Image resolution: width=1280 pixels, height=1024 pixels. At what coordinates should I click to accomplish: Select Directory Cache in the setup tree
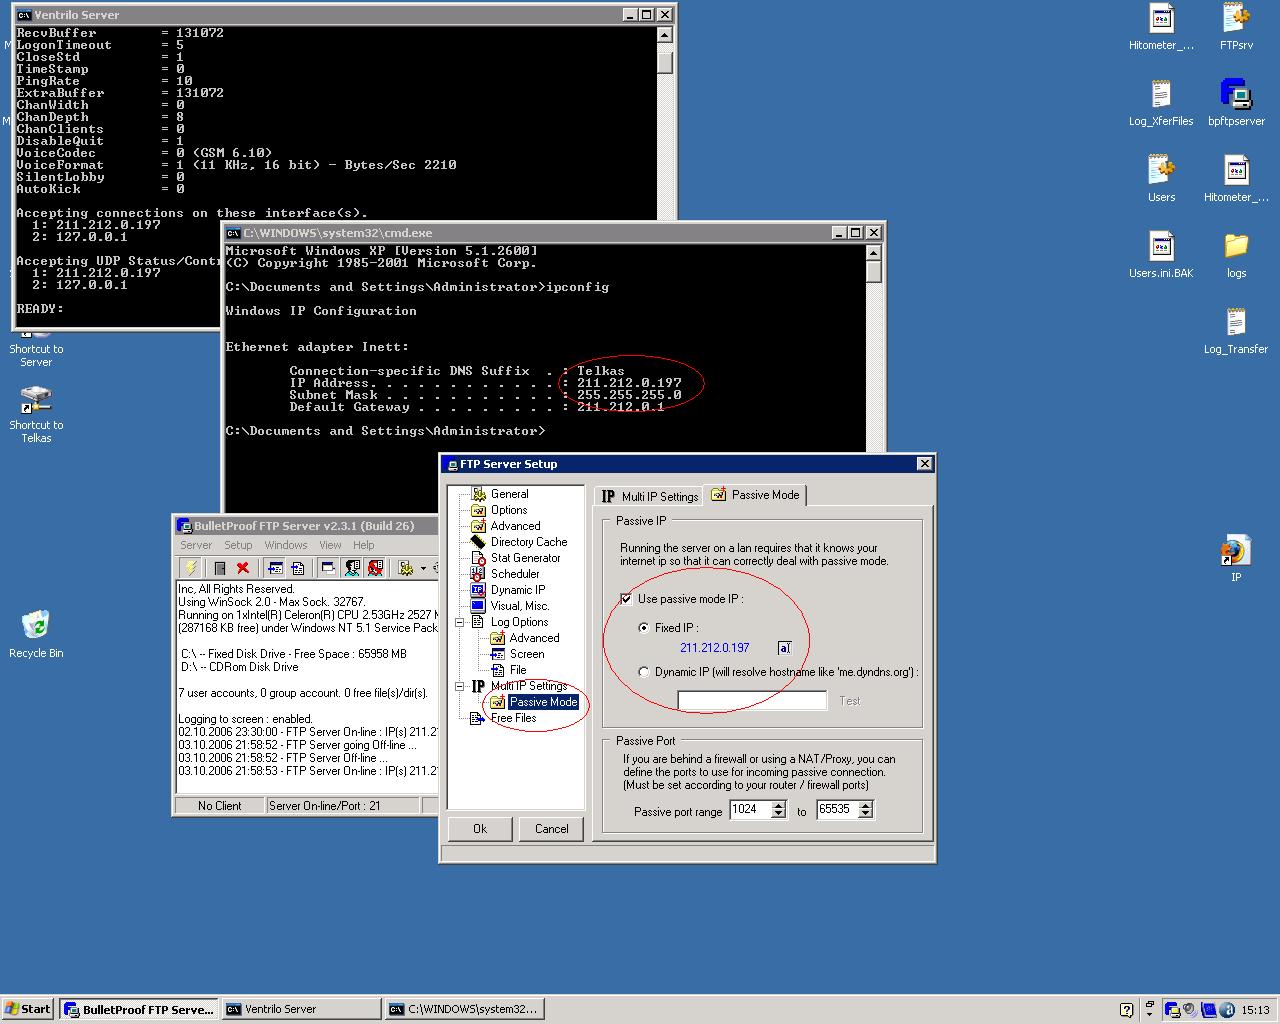(529, 542)
